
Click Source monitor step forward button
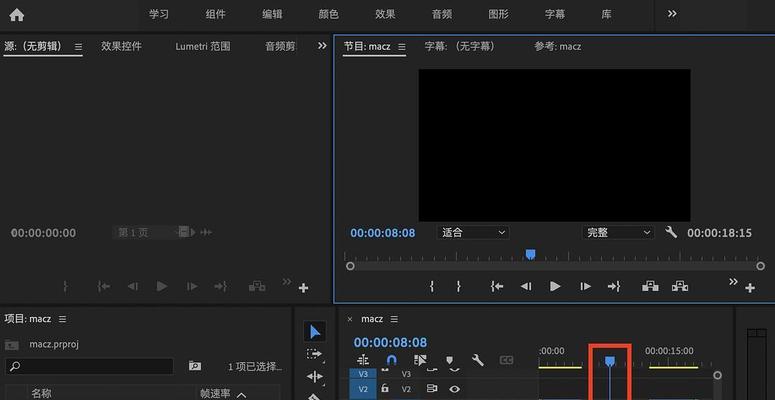coord(192,286)
